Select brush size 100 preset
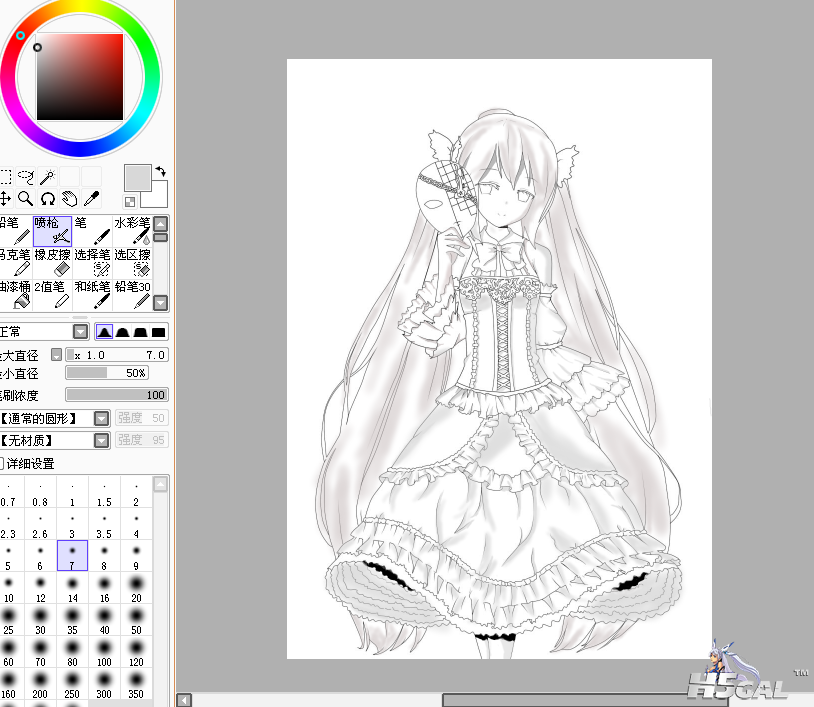Screen dimensions: 814x707 [104, 652]
